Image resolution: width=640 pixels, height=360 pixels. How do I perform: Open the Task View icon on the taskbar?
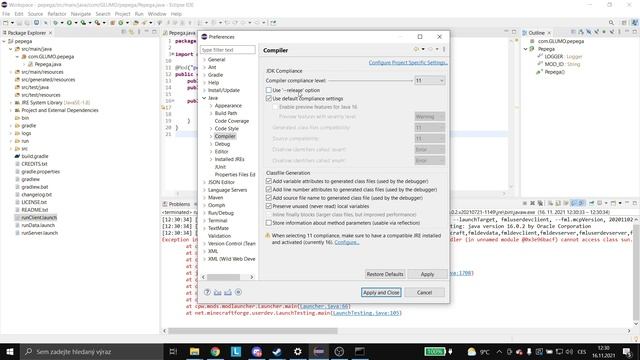pyautogui.click(x=173, y=351)
